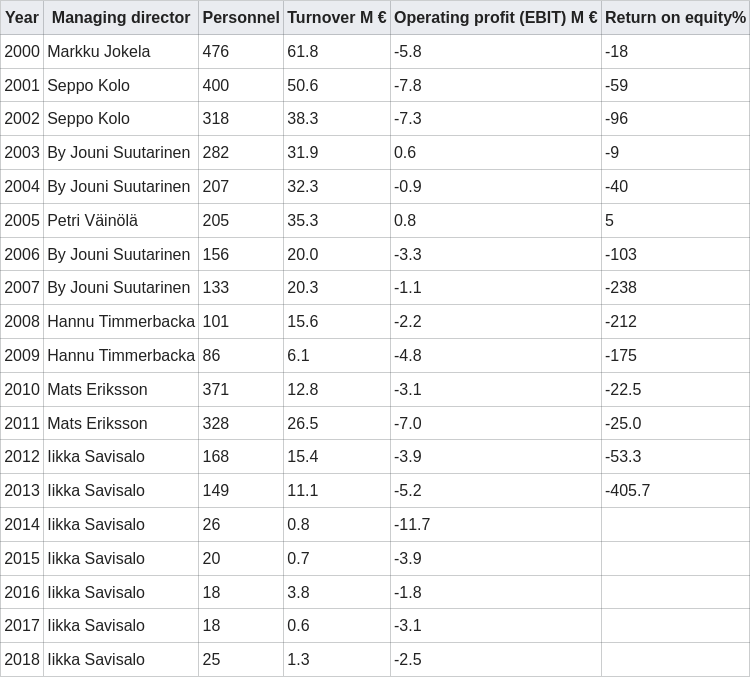750x677 pixels.
Task: Click the year 2010 cell
Action: point(22,390)
